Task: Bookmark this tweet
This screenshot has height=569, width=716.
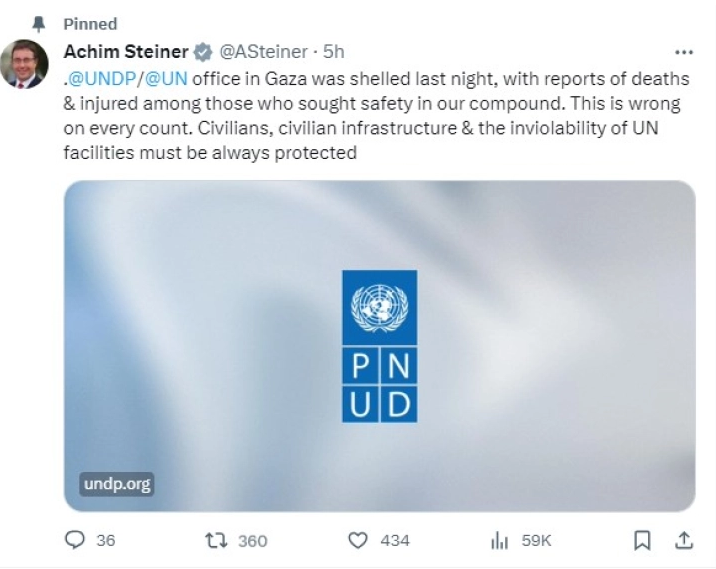Action: [643, 540]
